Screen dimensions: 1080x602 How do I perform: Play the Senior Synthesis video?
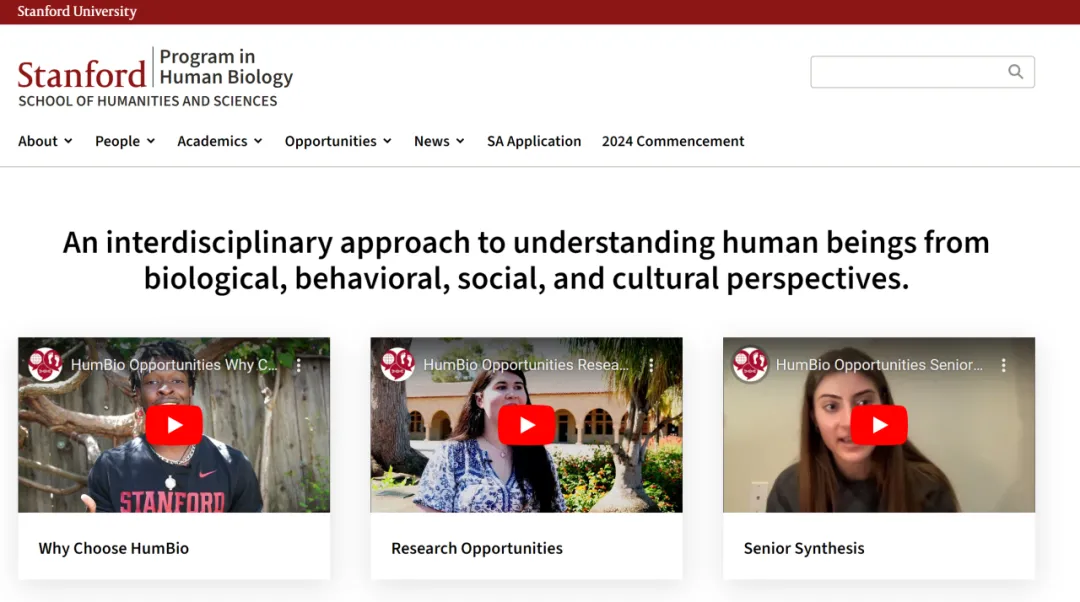tap(879, 425)
